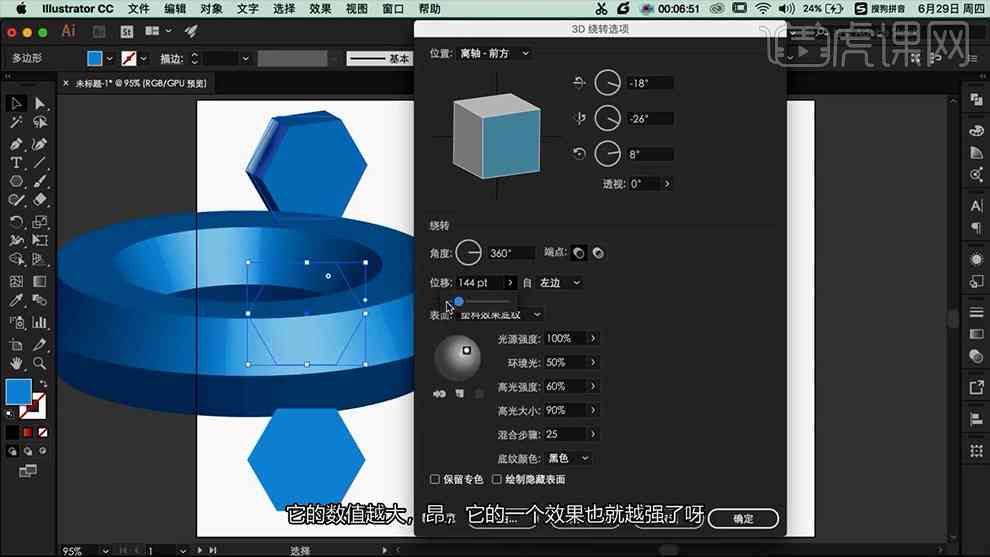Viewport: 990px width, 557px height.
Task: Expand the light intensity 100% arrow
Action: pyautogui.click(x=593, y=338)
